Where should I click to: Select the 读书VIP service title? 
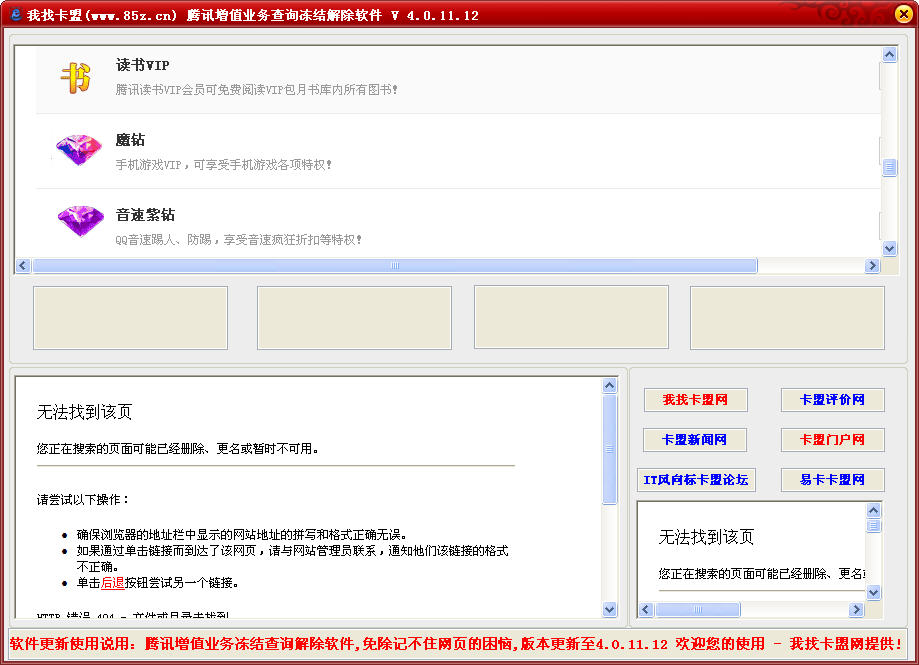pos(142,65)
